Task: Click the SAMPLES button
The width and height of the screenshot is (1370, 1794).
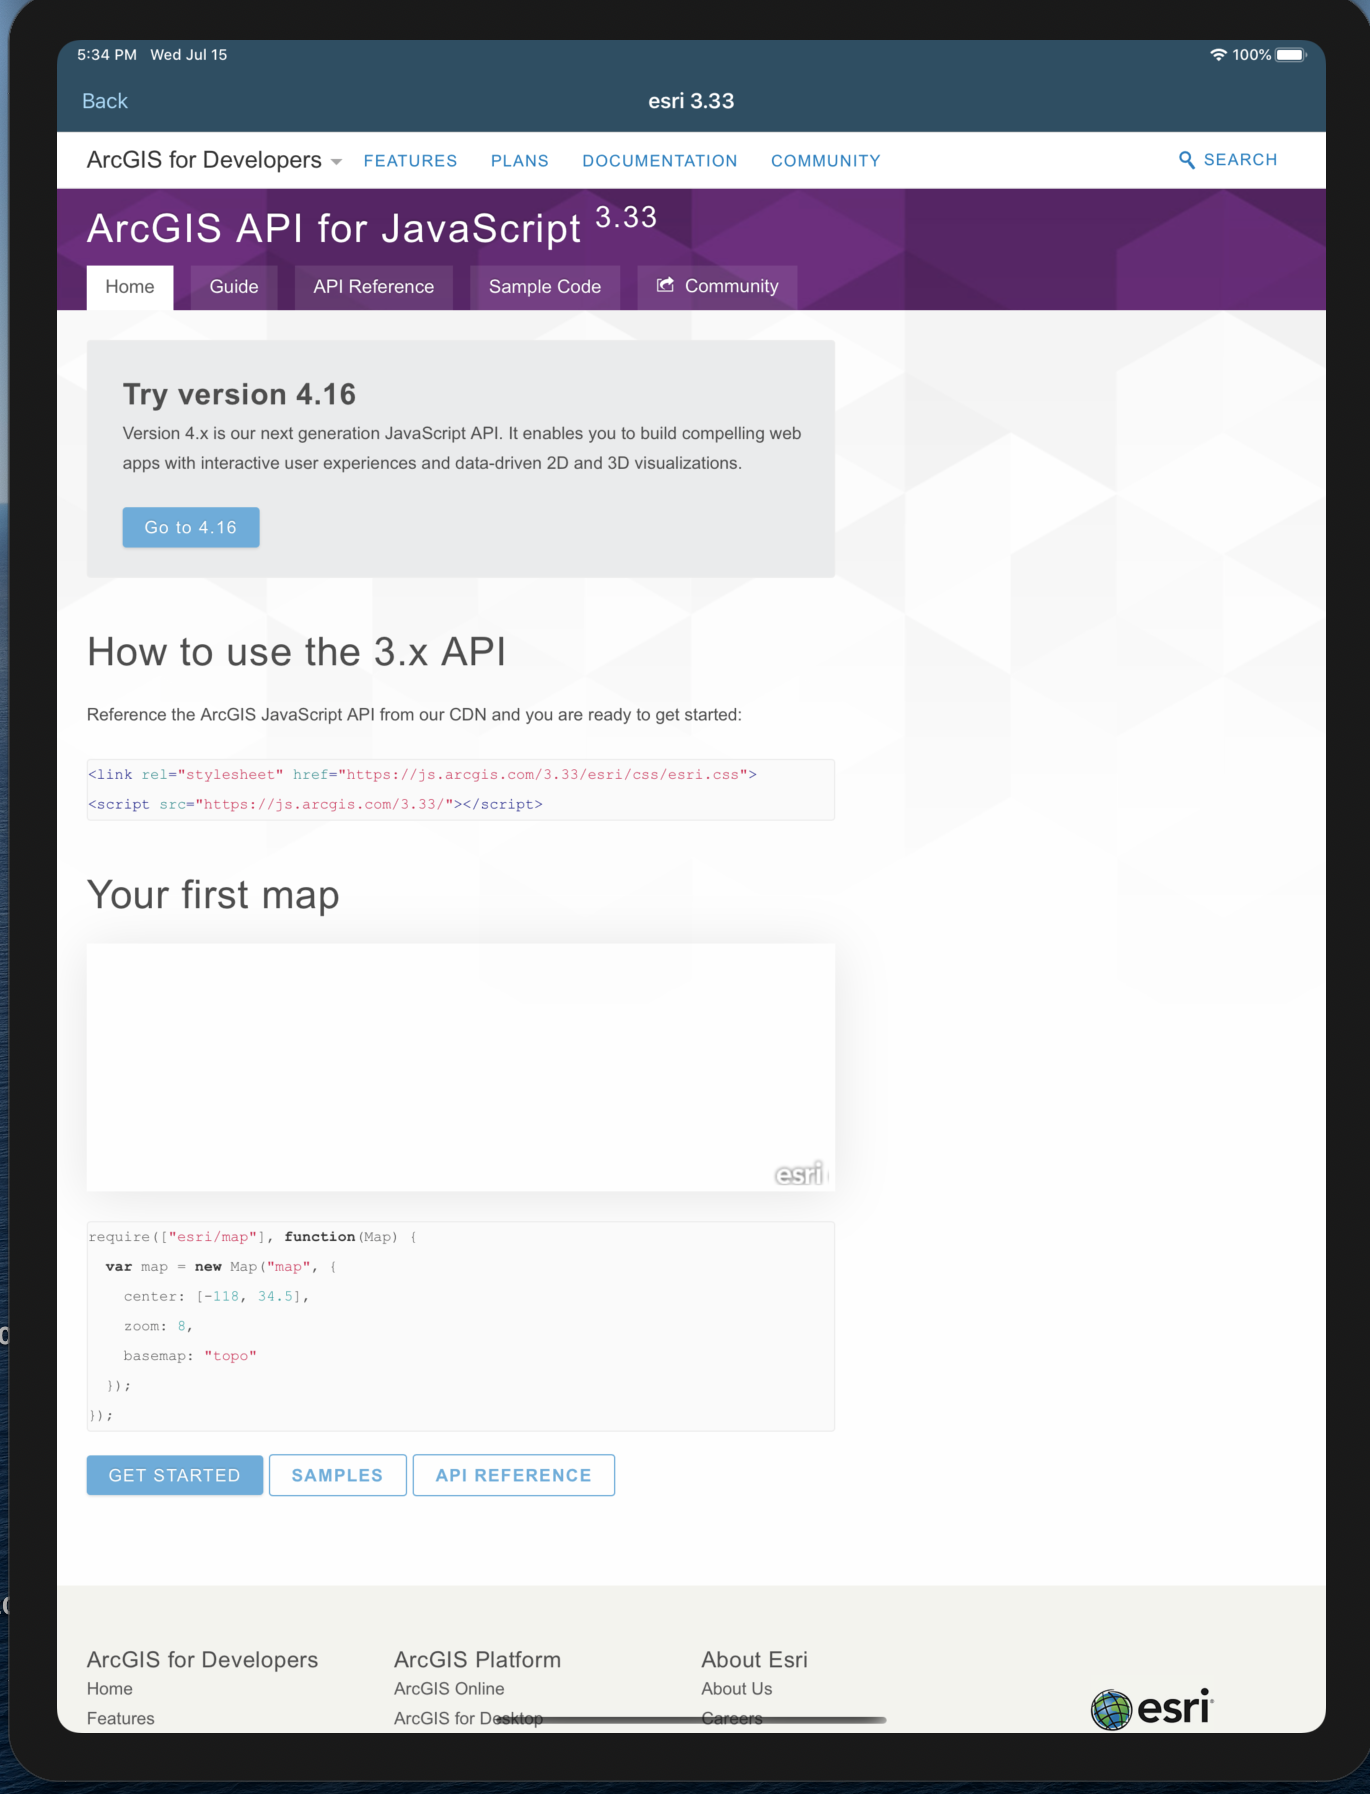Action: coord(338,1475)
